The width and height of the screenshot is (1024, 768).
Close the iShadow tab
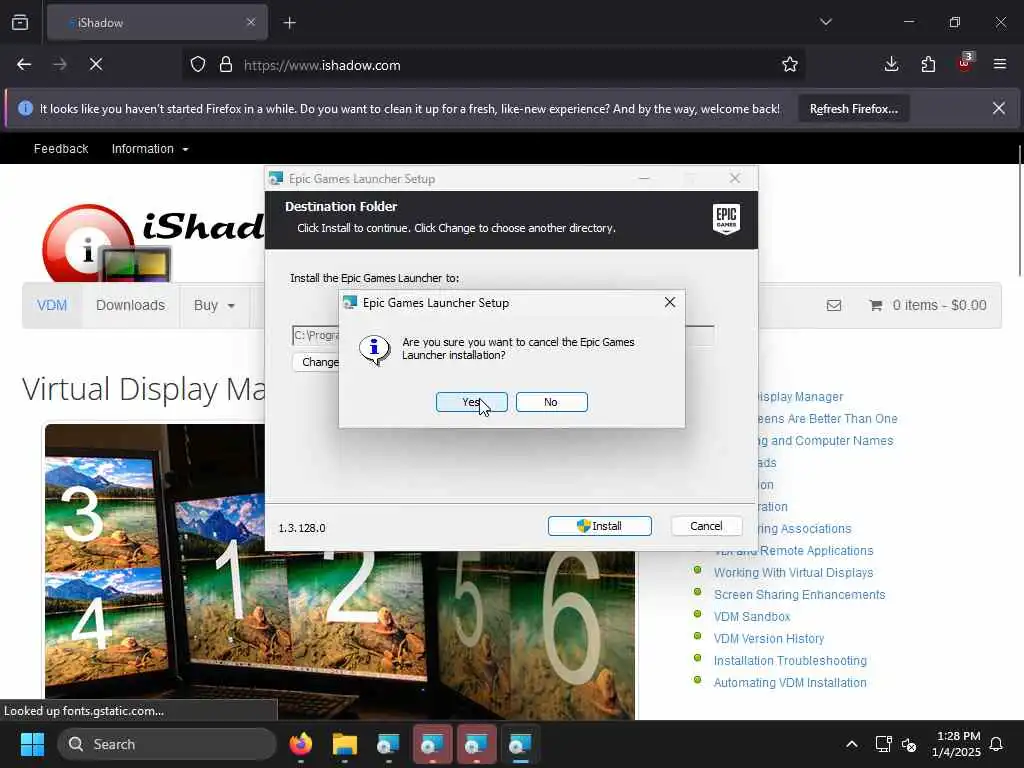(x=251, y=22)
